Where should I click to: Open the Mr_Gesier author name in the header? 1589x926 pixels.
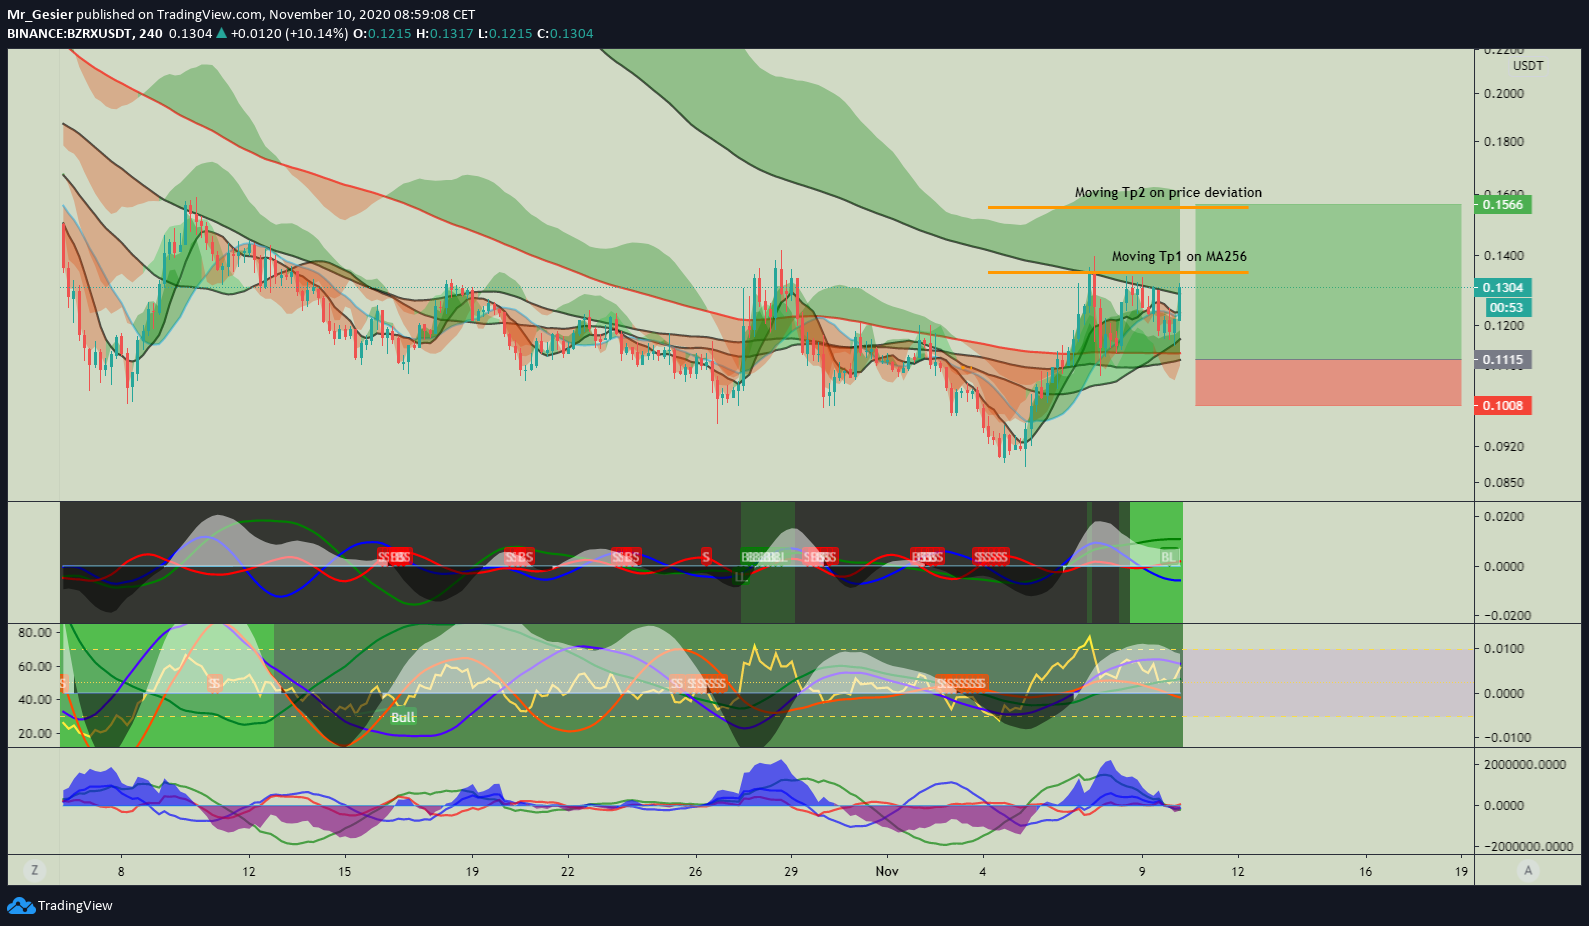pos(40,14)
